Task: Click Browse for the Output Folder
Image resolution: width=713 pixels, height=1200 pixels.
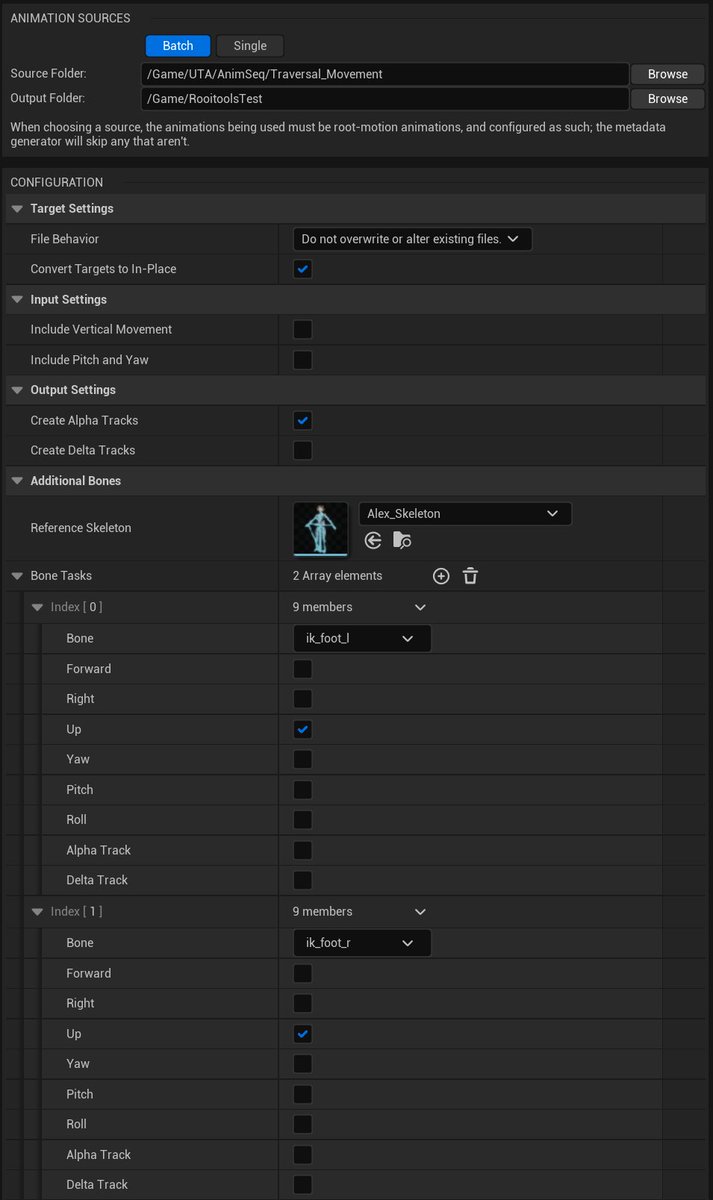Action: (x=667, y=99)
